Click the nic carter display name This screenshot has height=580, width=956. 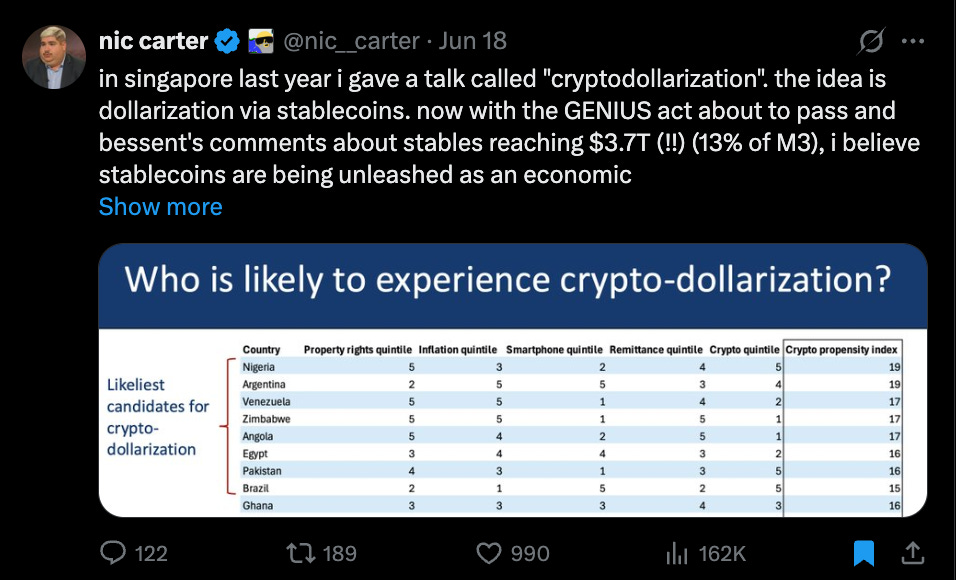point(154,41)
